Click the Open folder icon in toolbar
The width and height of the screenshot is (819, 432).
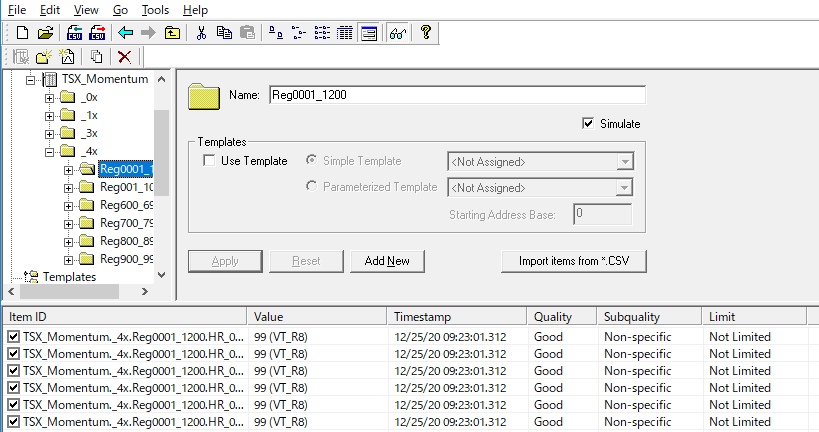pyautogui.click(x=45, y=33)
